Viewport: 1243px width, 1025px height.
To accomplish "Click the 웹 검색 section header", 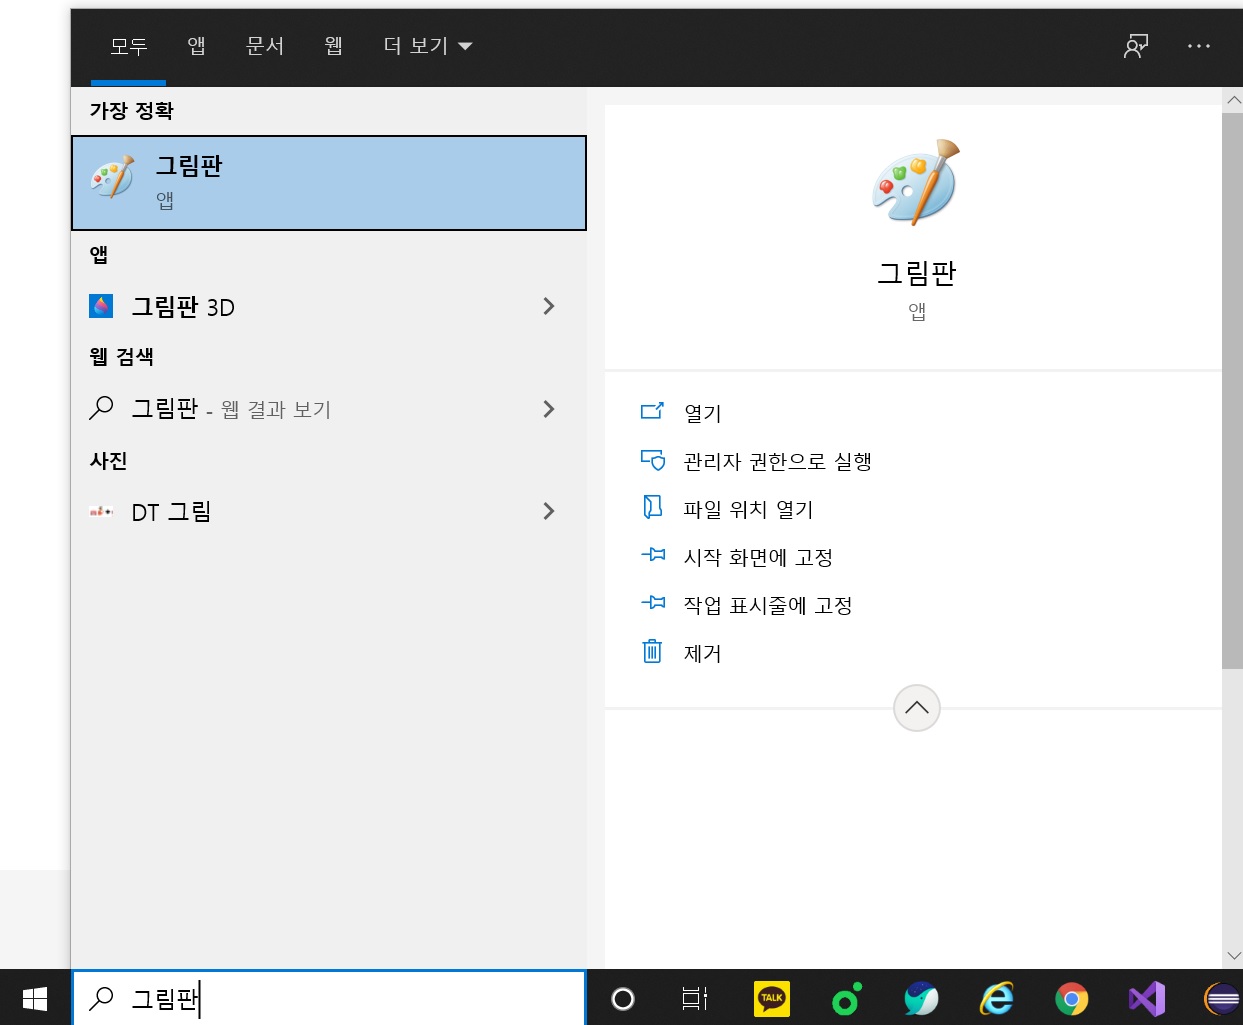I will tap(122, 356).
